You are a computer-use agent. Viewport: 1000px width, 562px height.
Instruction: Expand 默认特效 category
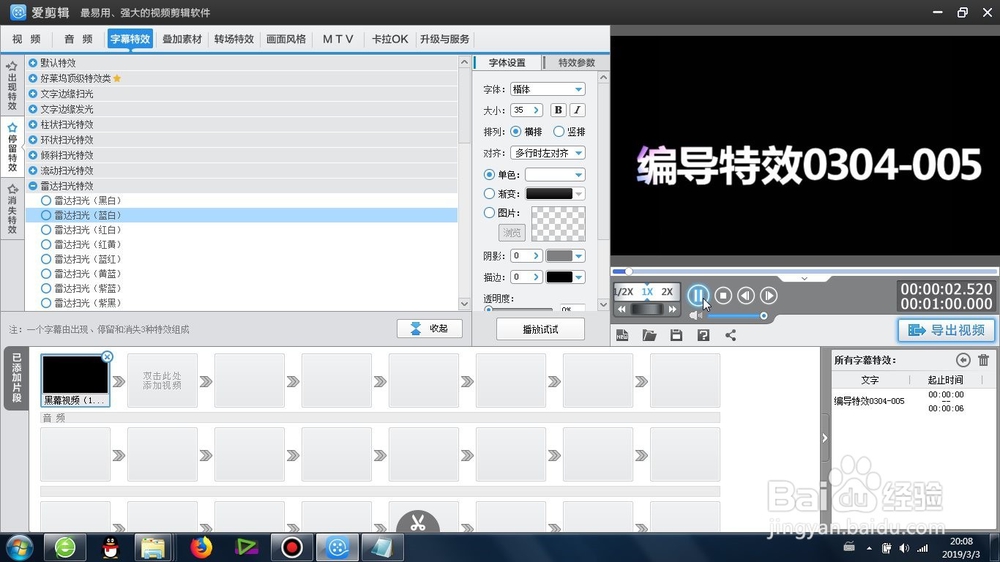tap(33, 63)
